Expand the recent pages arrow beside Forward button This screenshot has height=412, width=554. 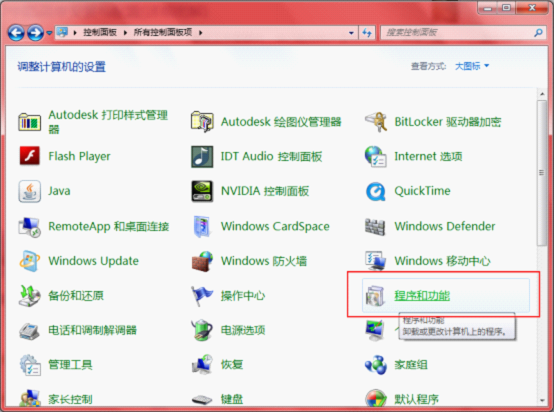[x=49, y=33]
